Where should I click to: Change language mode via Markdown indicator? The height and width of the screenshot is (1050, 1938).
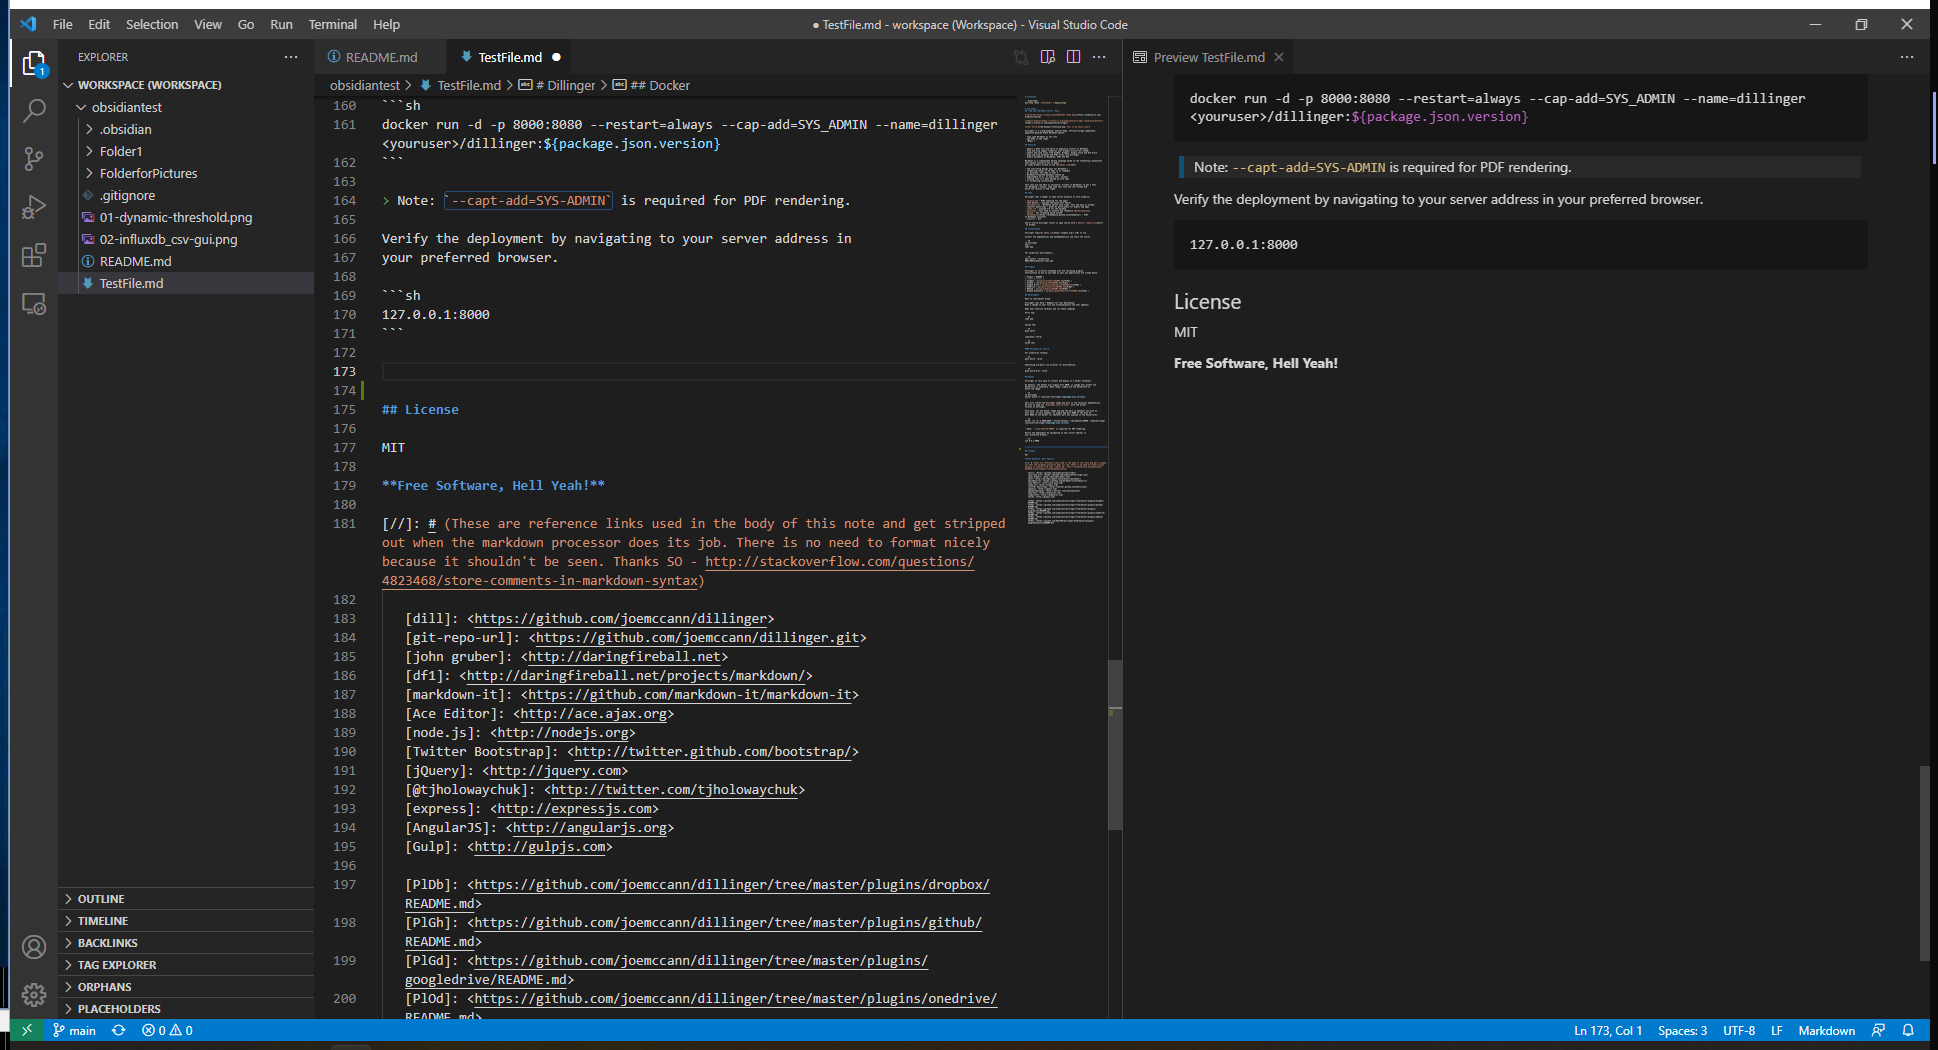click(x=1826, y=1030)
